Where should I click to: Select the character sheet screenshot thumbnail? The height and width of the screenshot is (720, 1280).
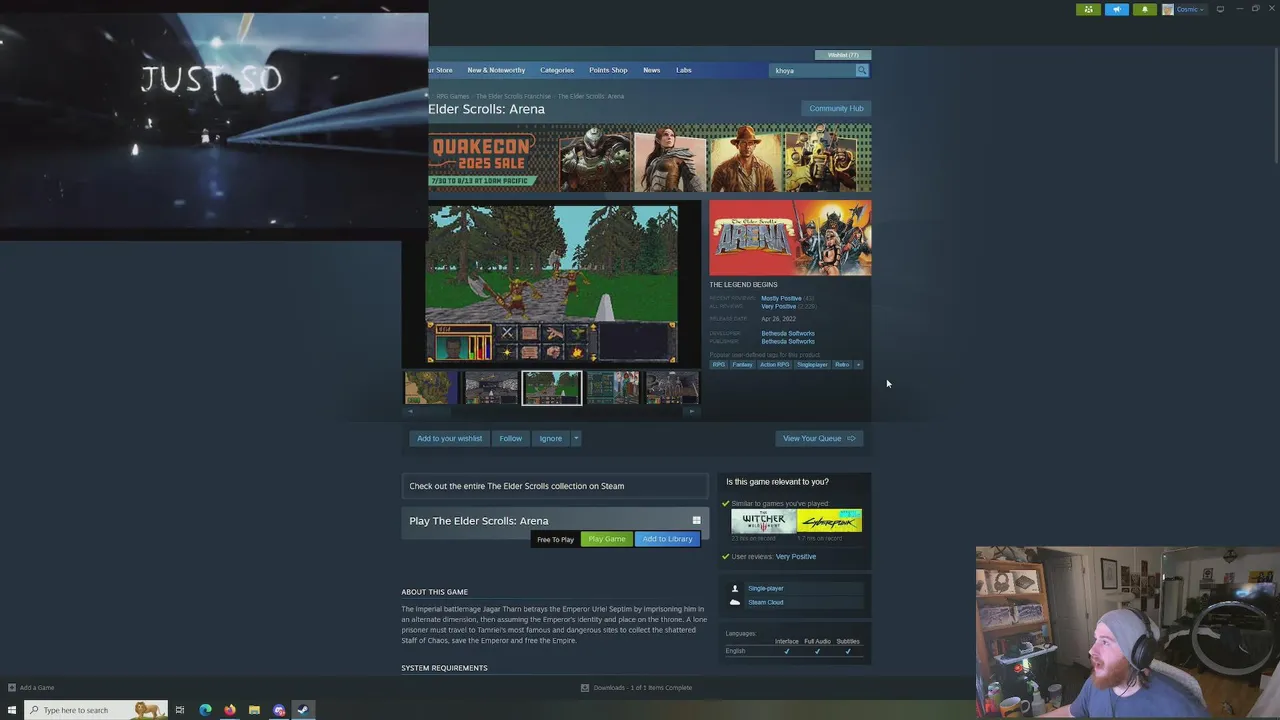point(613,388)
